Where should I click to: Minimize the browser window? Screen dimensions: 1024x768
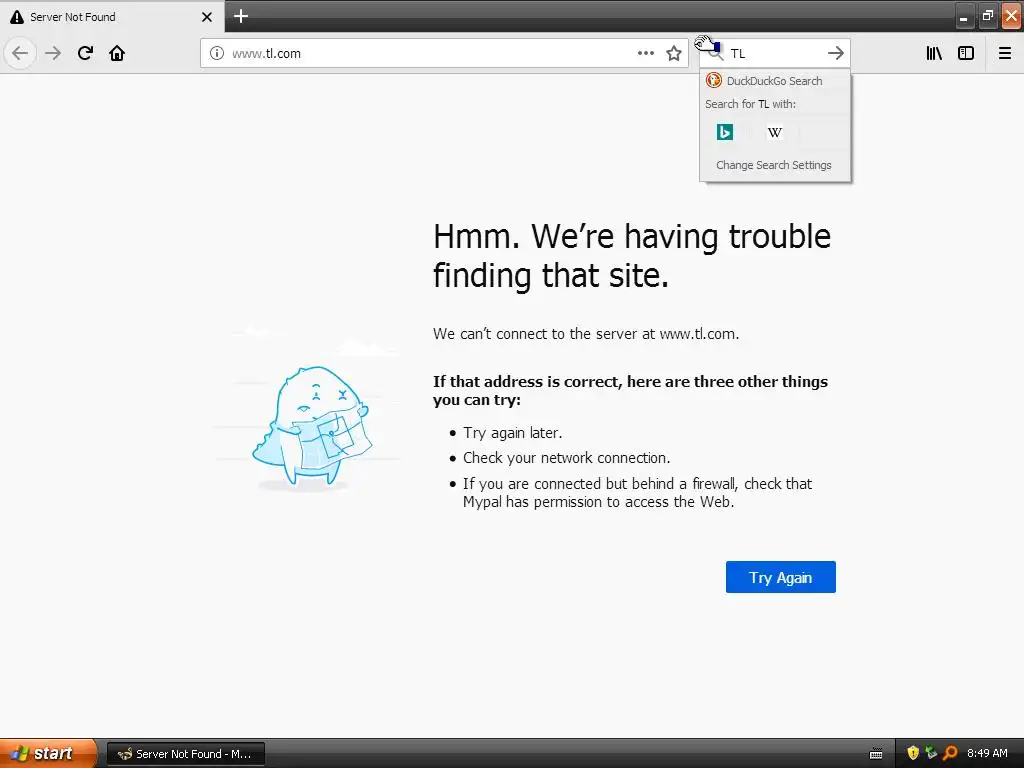click(963, 16)
